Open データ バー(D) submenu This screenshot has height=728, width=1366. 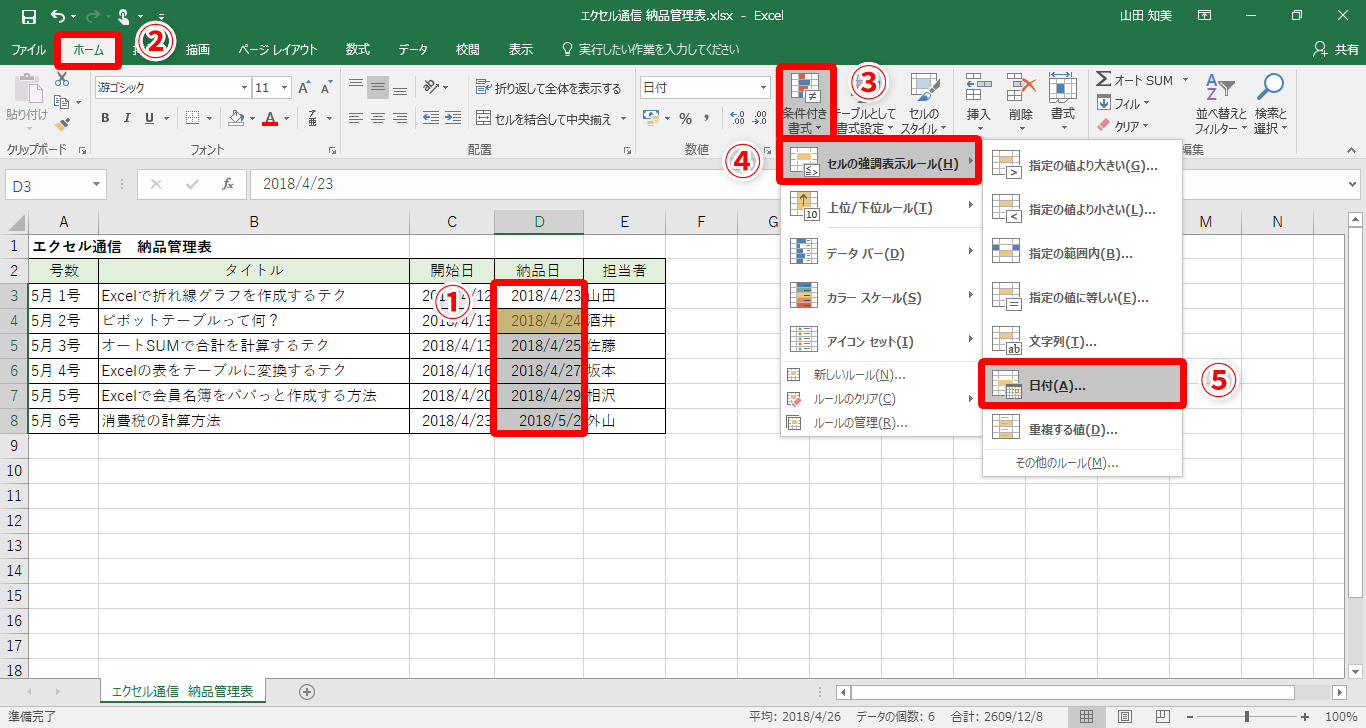881,253
